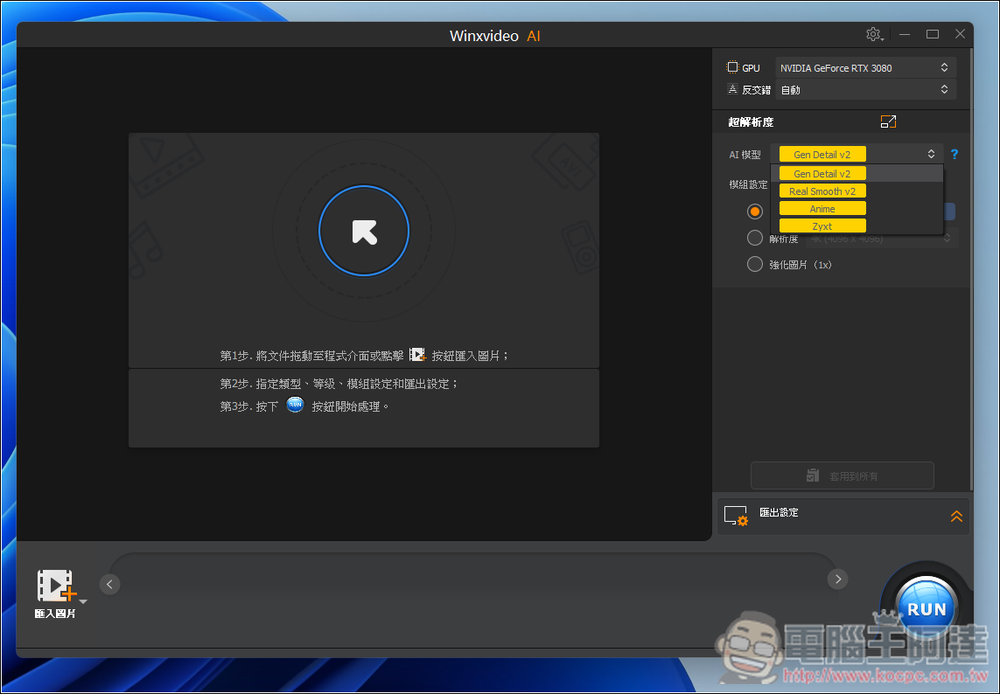Open the import image dropdown arrow
Image resolution: width=1000 pixels, height=694 pixels.
[83, 601]
